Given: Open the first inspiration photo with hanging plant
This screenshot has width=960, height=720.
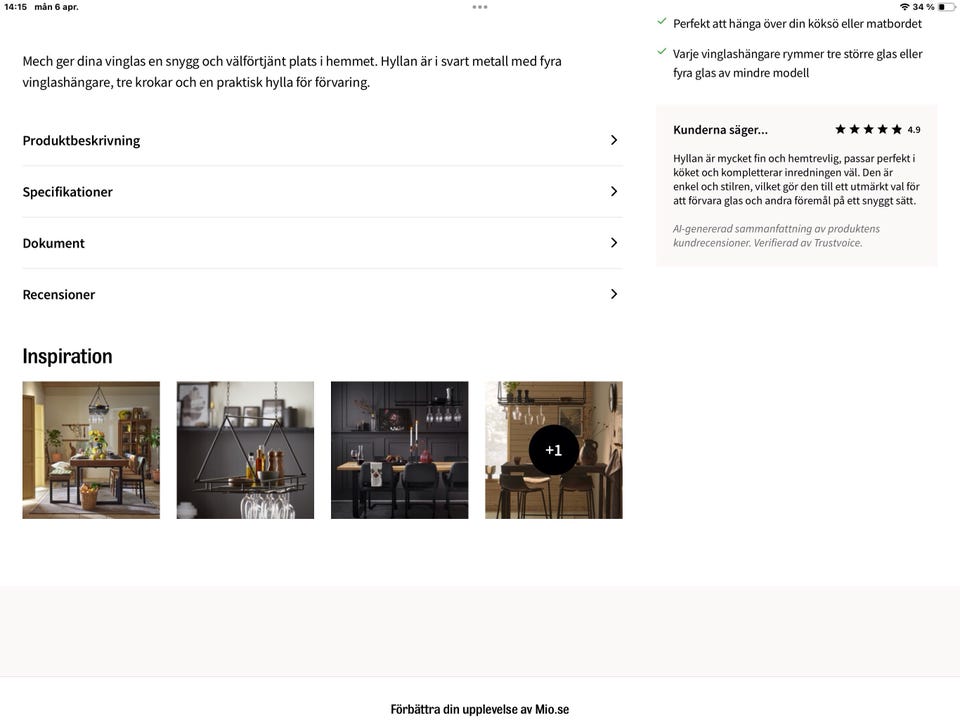Looking at the screenshot, I should pos(91,450).
